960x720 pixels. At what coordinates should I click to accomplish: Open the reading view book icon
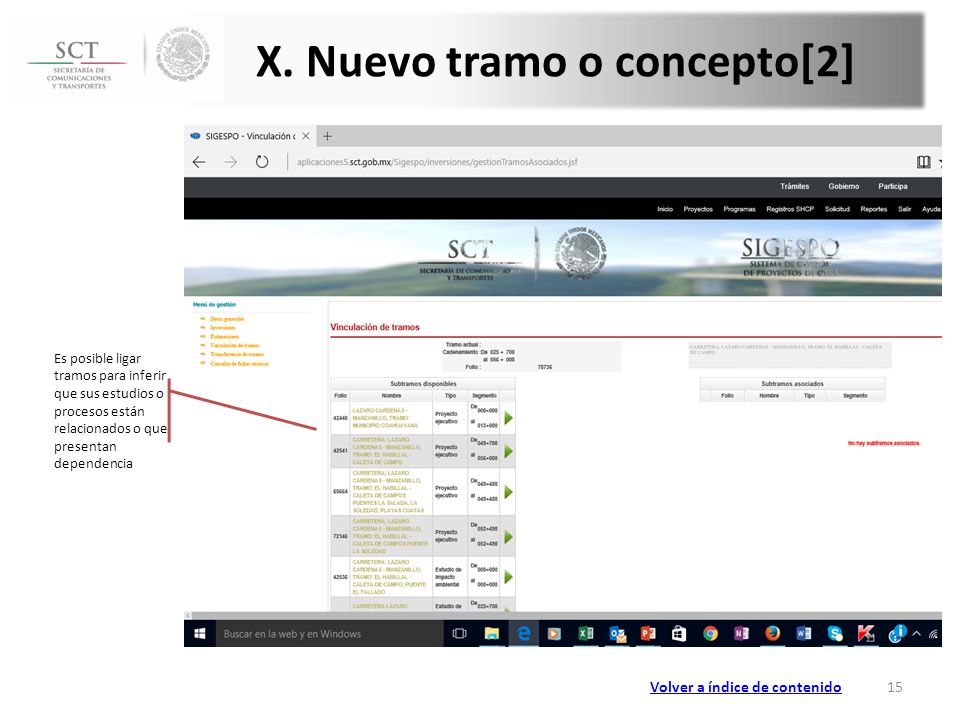[923, 162]
